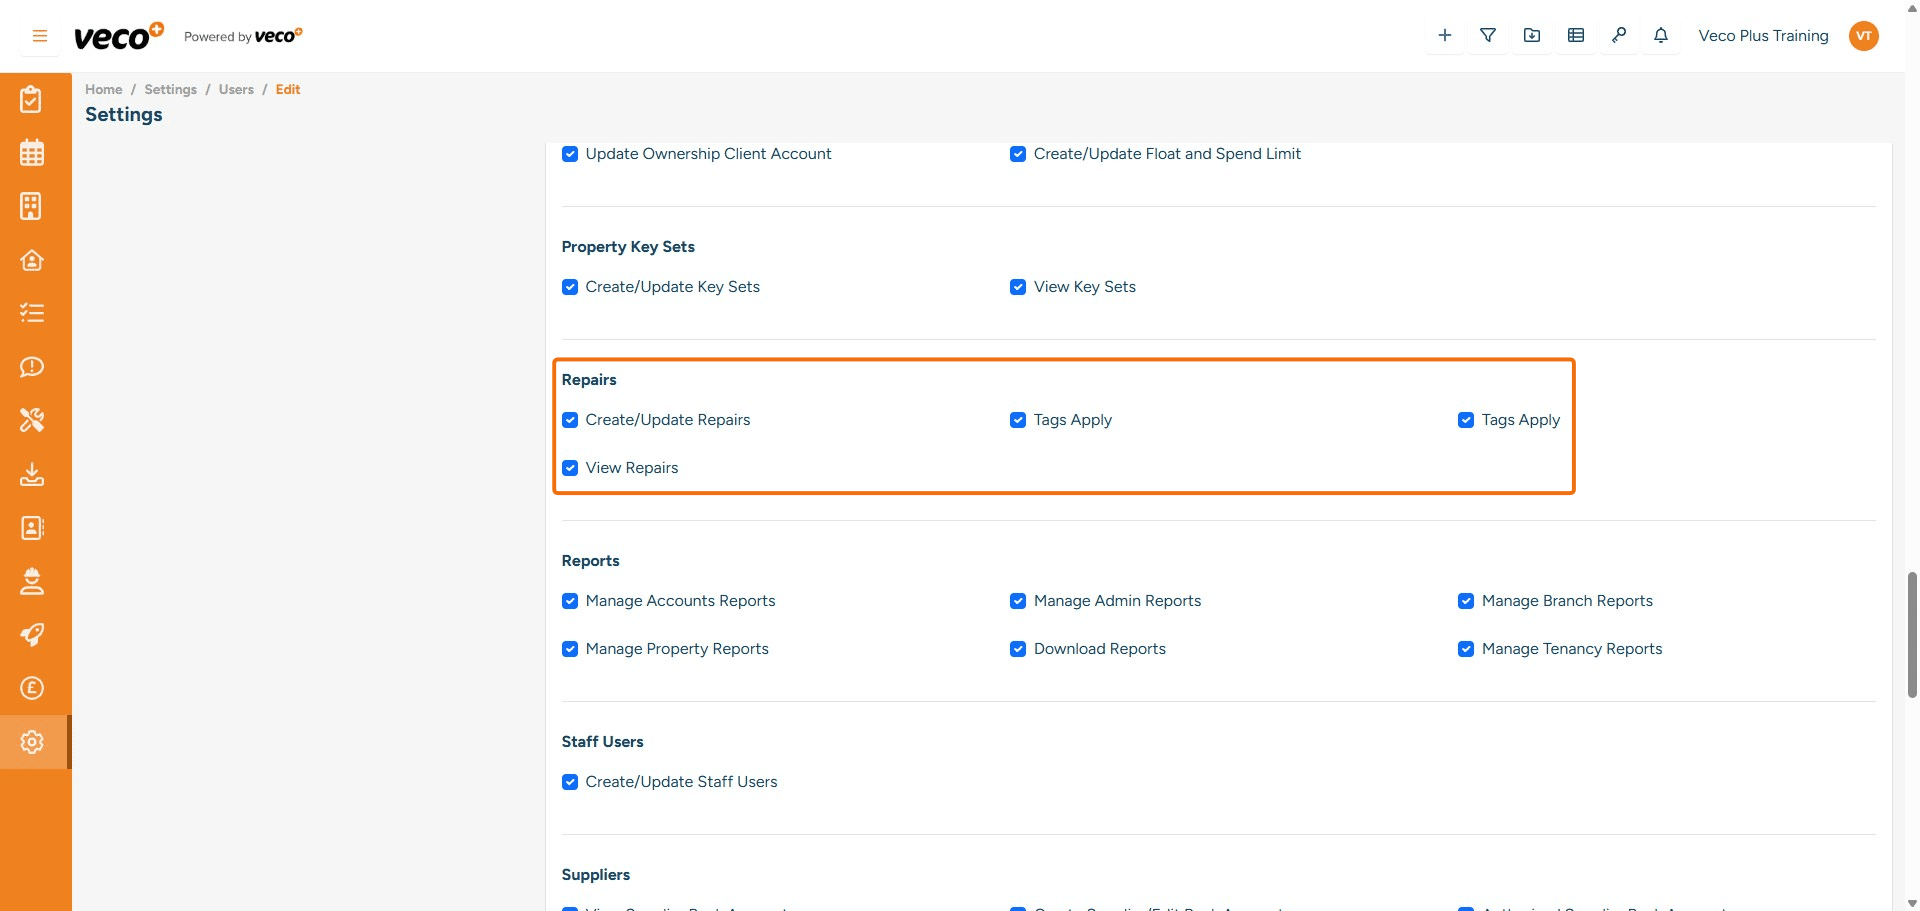
Task: Select the settings gear sidebar icon
Action: pos(32,742)
